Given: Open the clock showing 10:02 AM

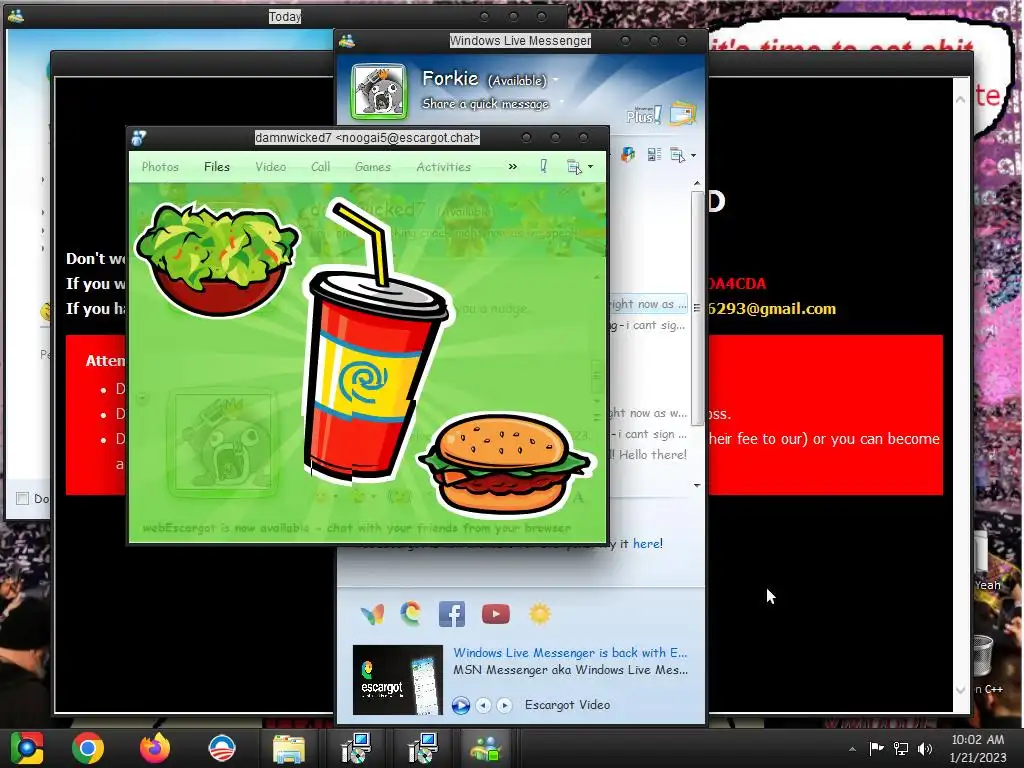Looking at the screenshot, I should pos(978,748).
